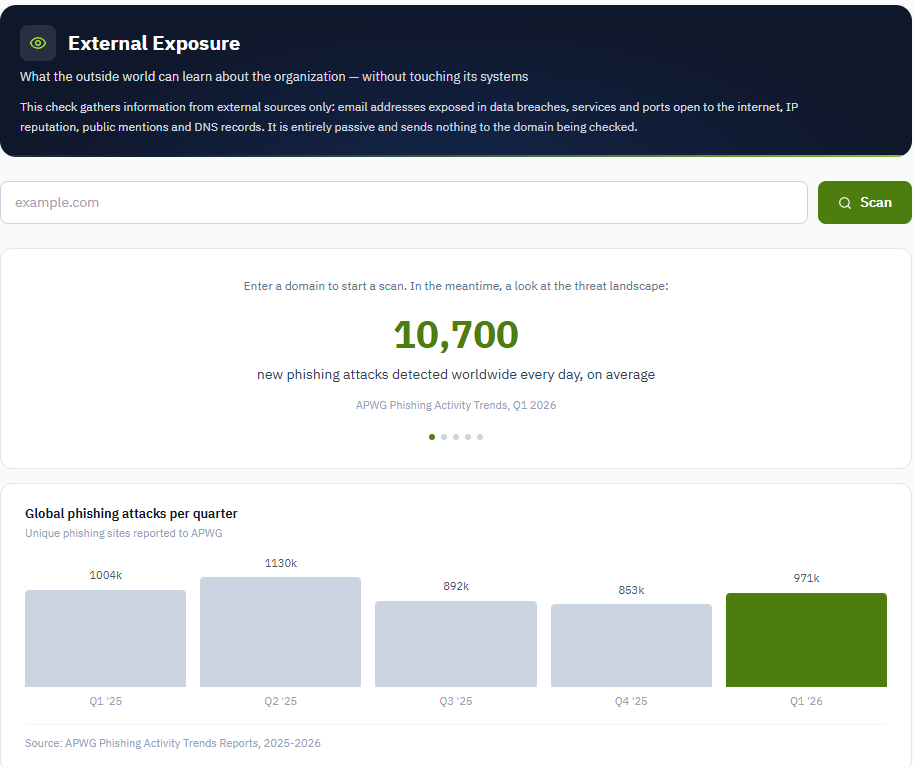Click "Enter a domain to start a scan" prompt
Viewport: 913px width, 766px height.
click(456, 286)
